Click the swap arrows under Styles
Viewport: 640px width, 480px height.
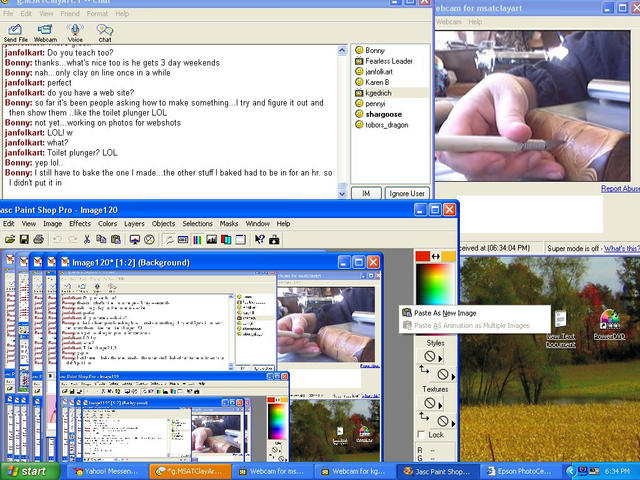coord(424,370)
